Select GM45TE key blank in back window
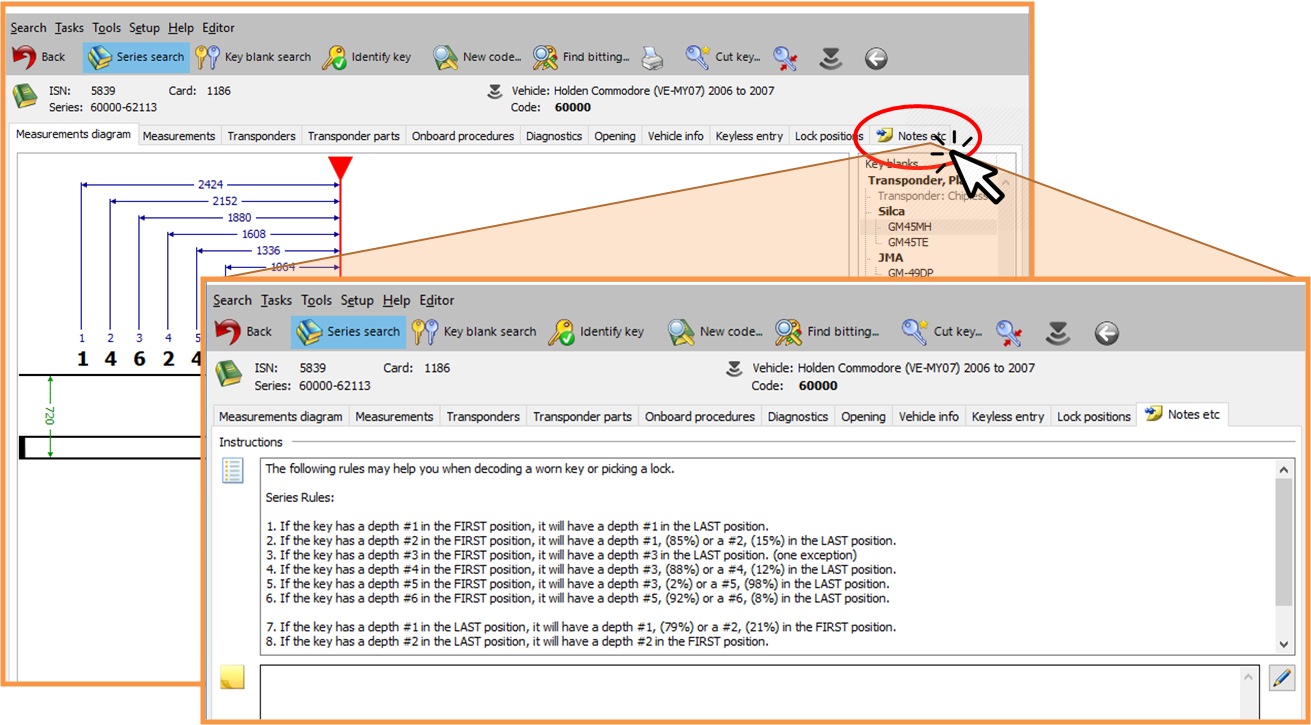 [x=908, y=242]
